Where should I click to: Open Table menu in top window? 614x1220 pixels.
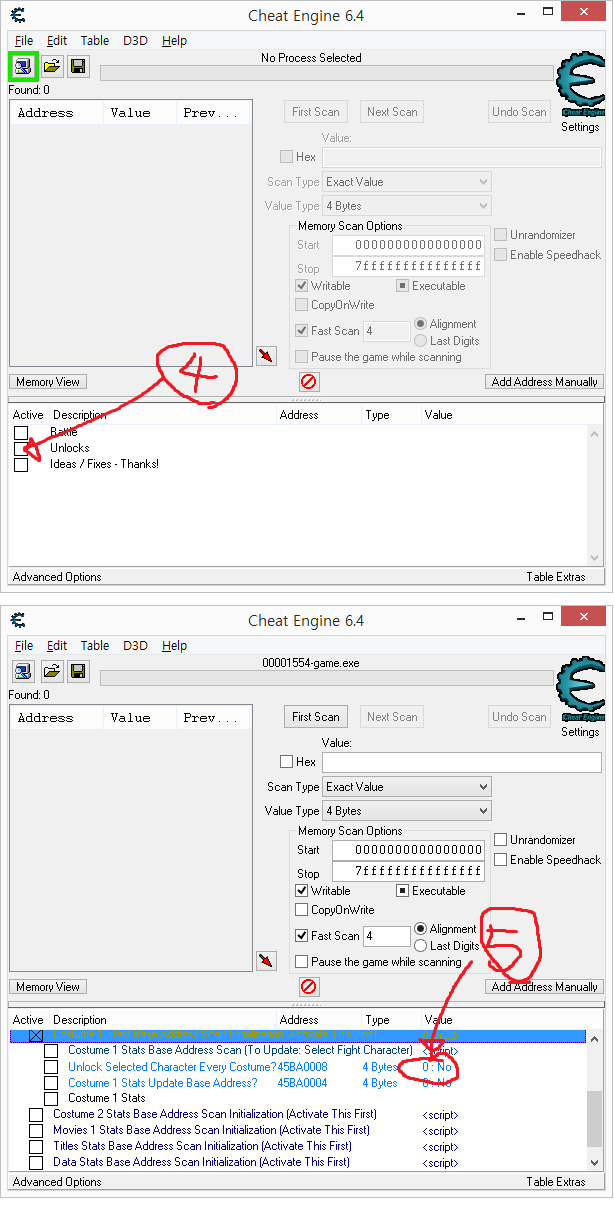coord(95,41)
